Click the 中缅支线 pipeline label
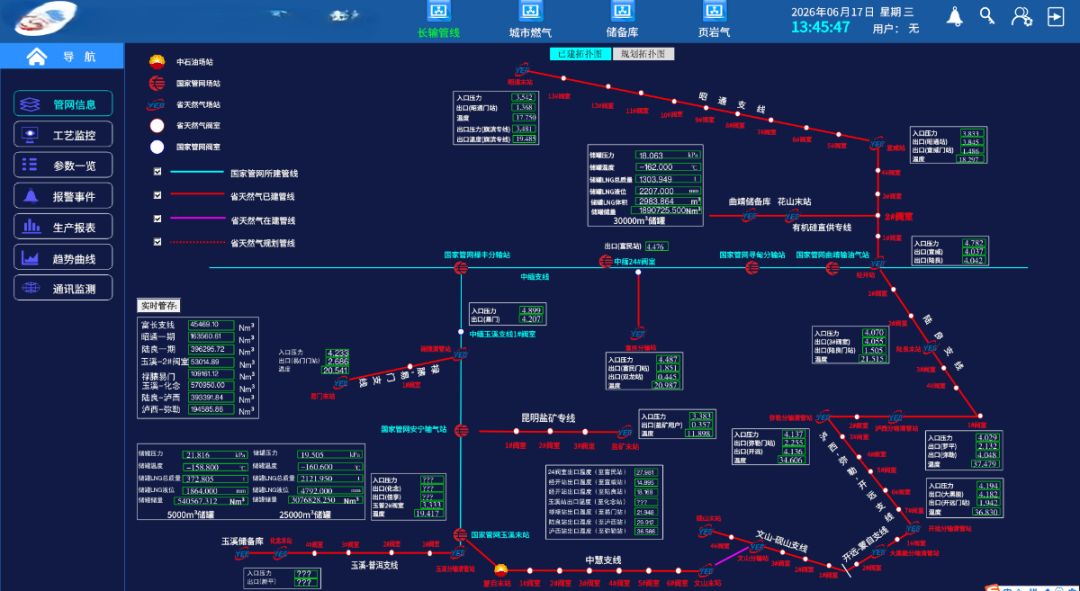 534,277
